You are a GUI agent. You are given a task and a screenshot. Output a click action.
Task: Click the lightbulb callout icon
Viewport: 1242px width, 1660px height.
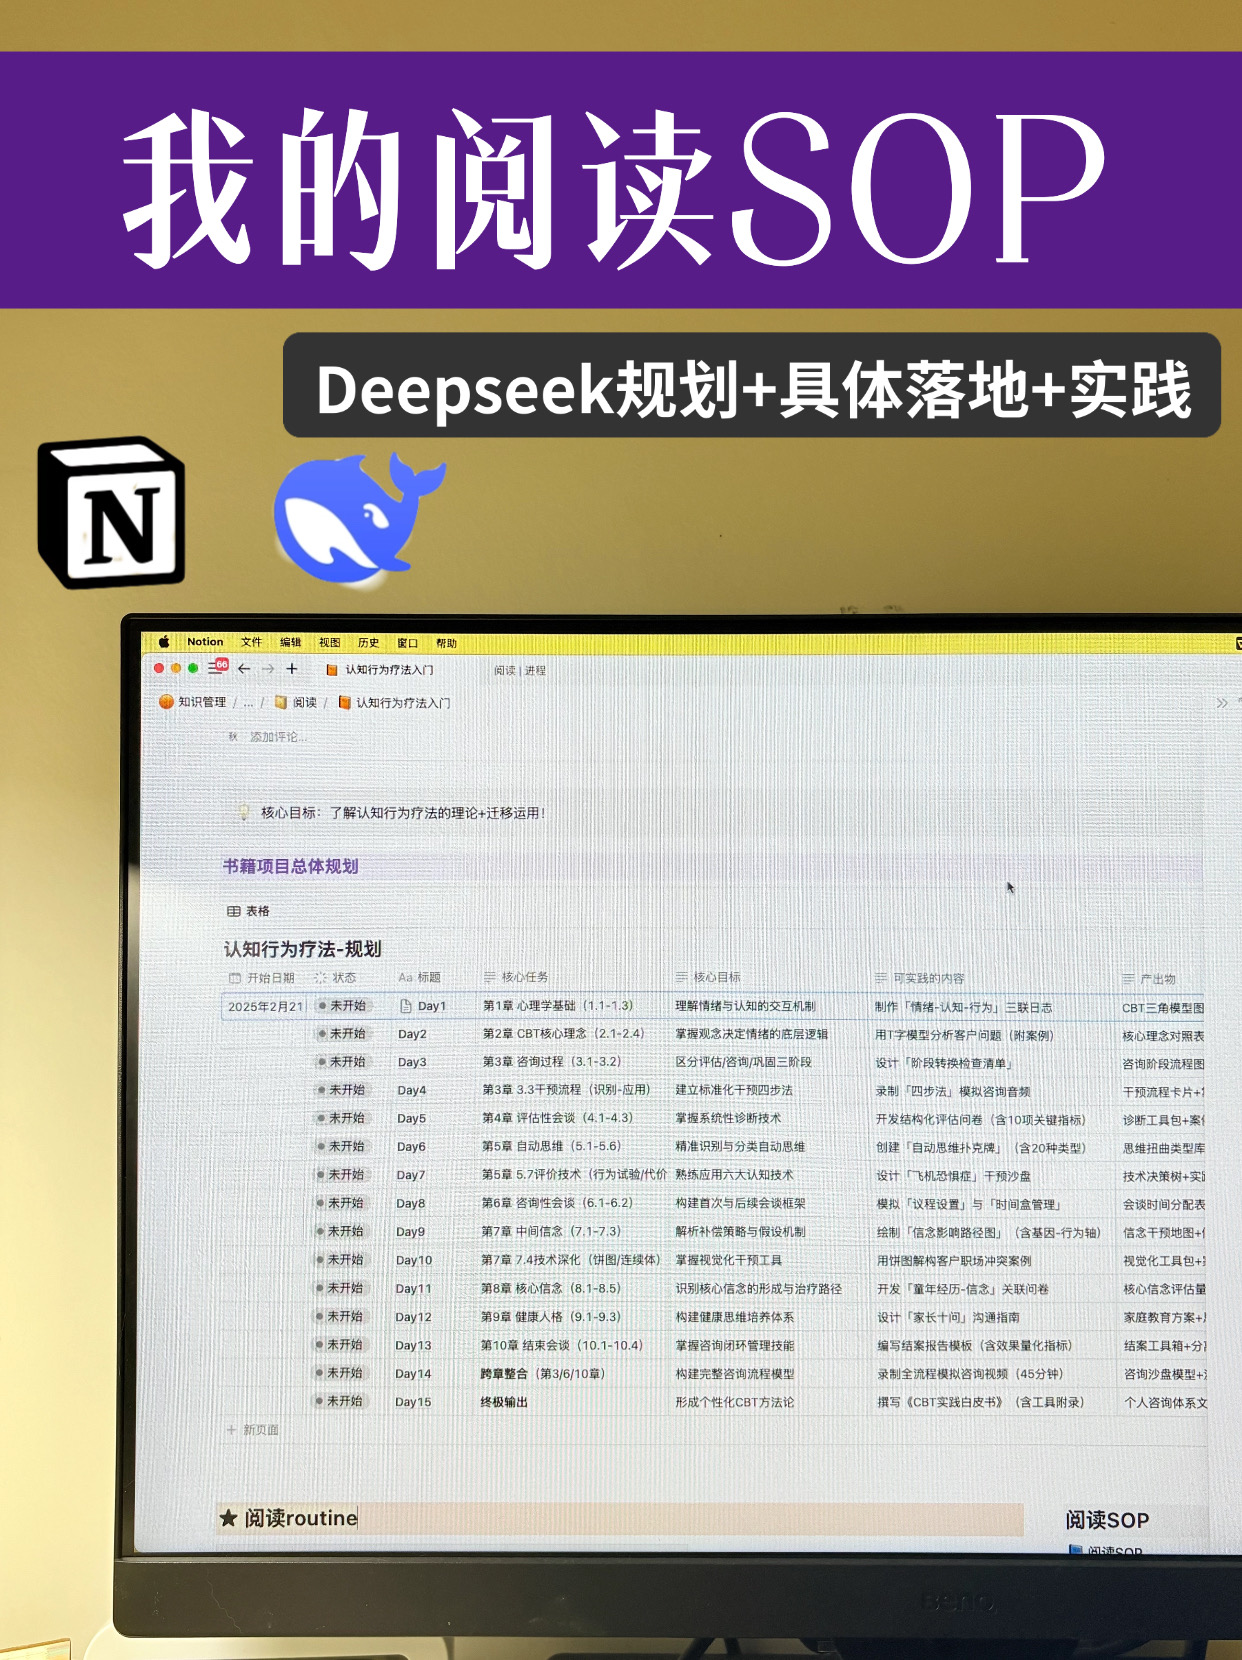243,812
